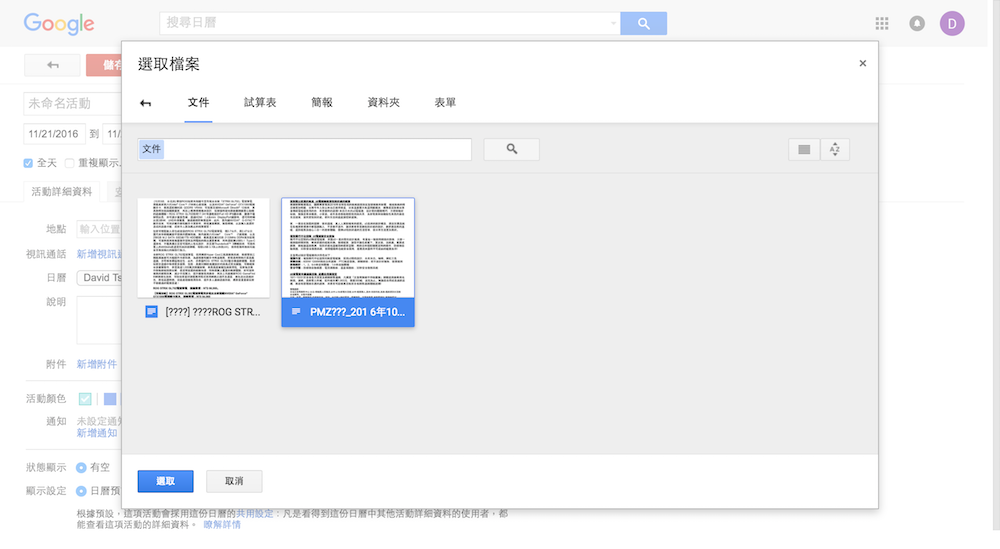Switch to the 簡報 tab
This screenshot has width=1000, height=549.
tap(322, 103)
